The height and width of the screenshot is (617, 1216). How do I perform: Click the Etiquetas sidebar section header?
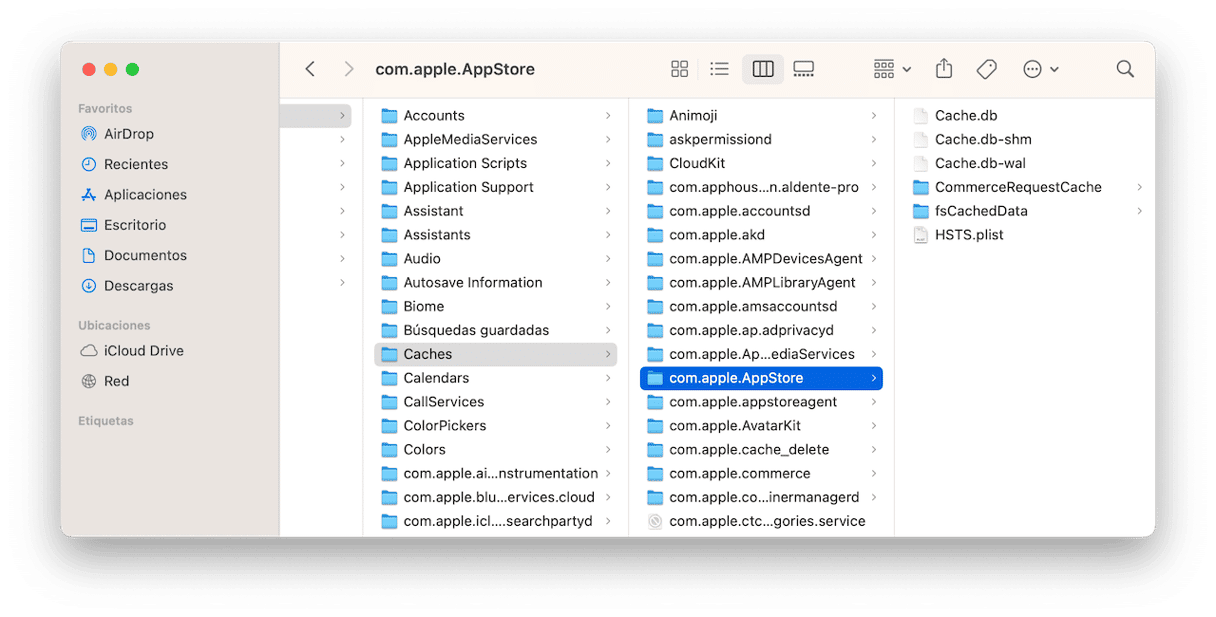pyautogui.click(x=106, y=421)
